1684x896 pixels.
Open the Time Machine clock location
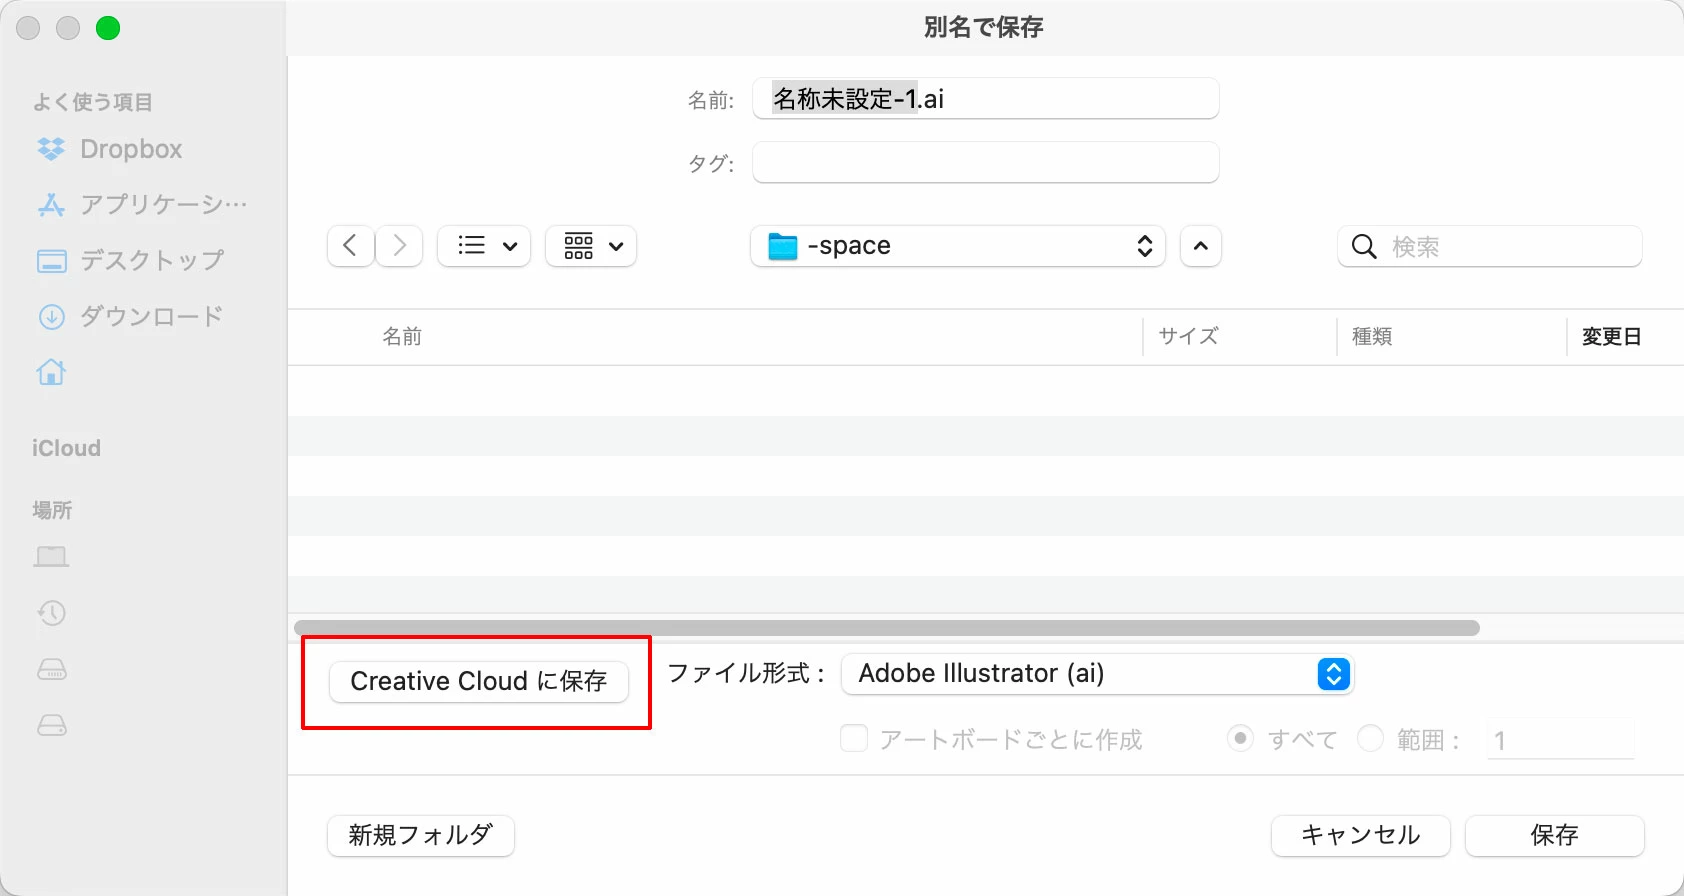(51, 612)
